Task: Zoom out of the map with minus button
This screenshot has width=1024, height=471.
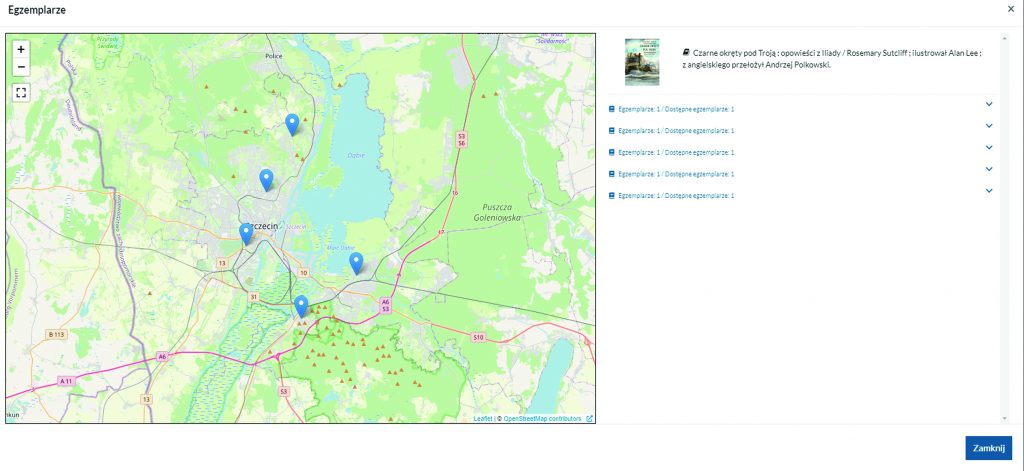Action: click(x=21, y=67)
